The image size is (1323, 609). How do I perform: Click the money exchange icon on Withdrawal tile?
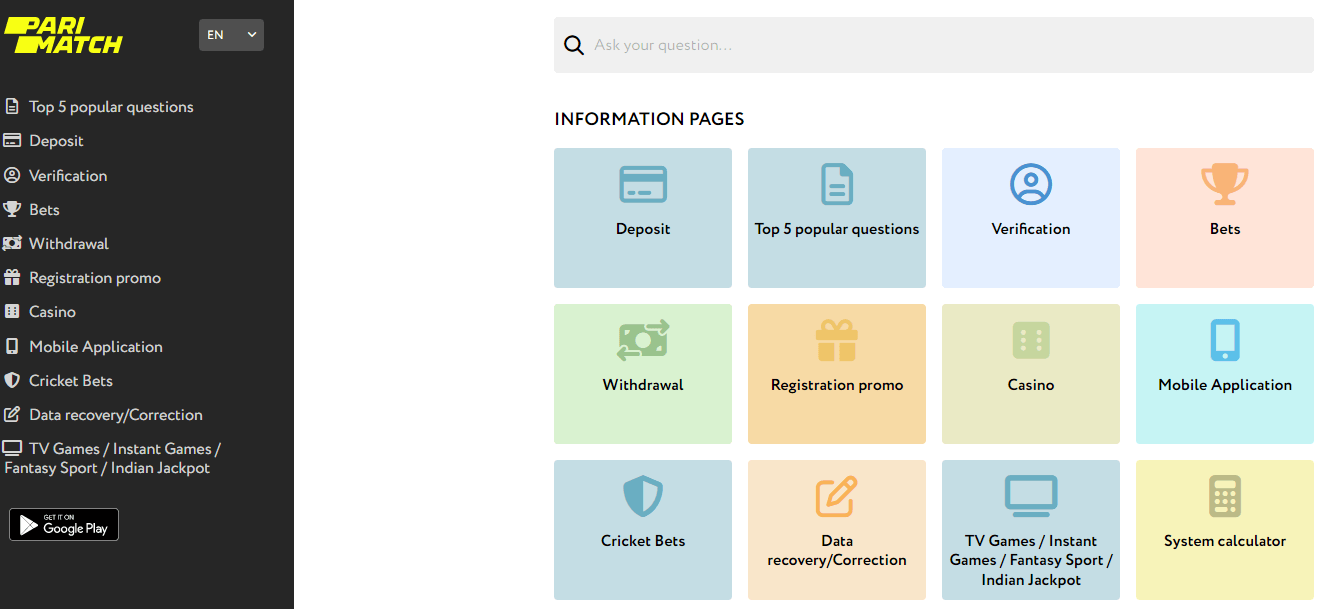click(643, 341)
